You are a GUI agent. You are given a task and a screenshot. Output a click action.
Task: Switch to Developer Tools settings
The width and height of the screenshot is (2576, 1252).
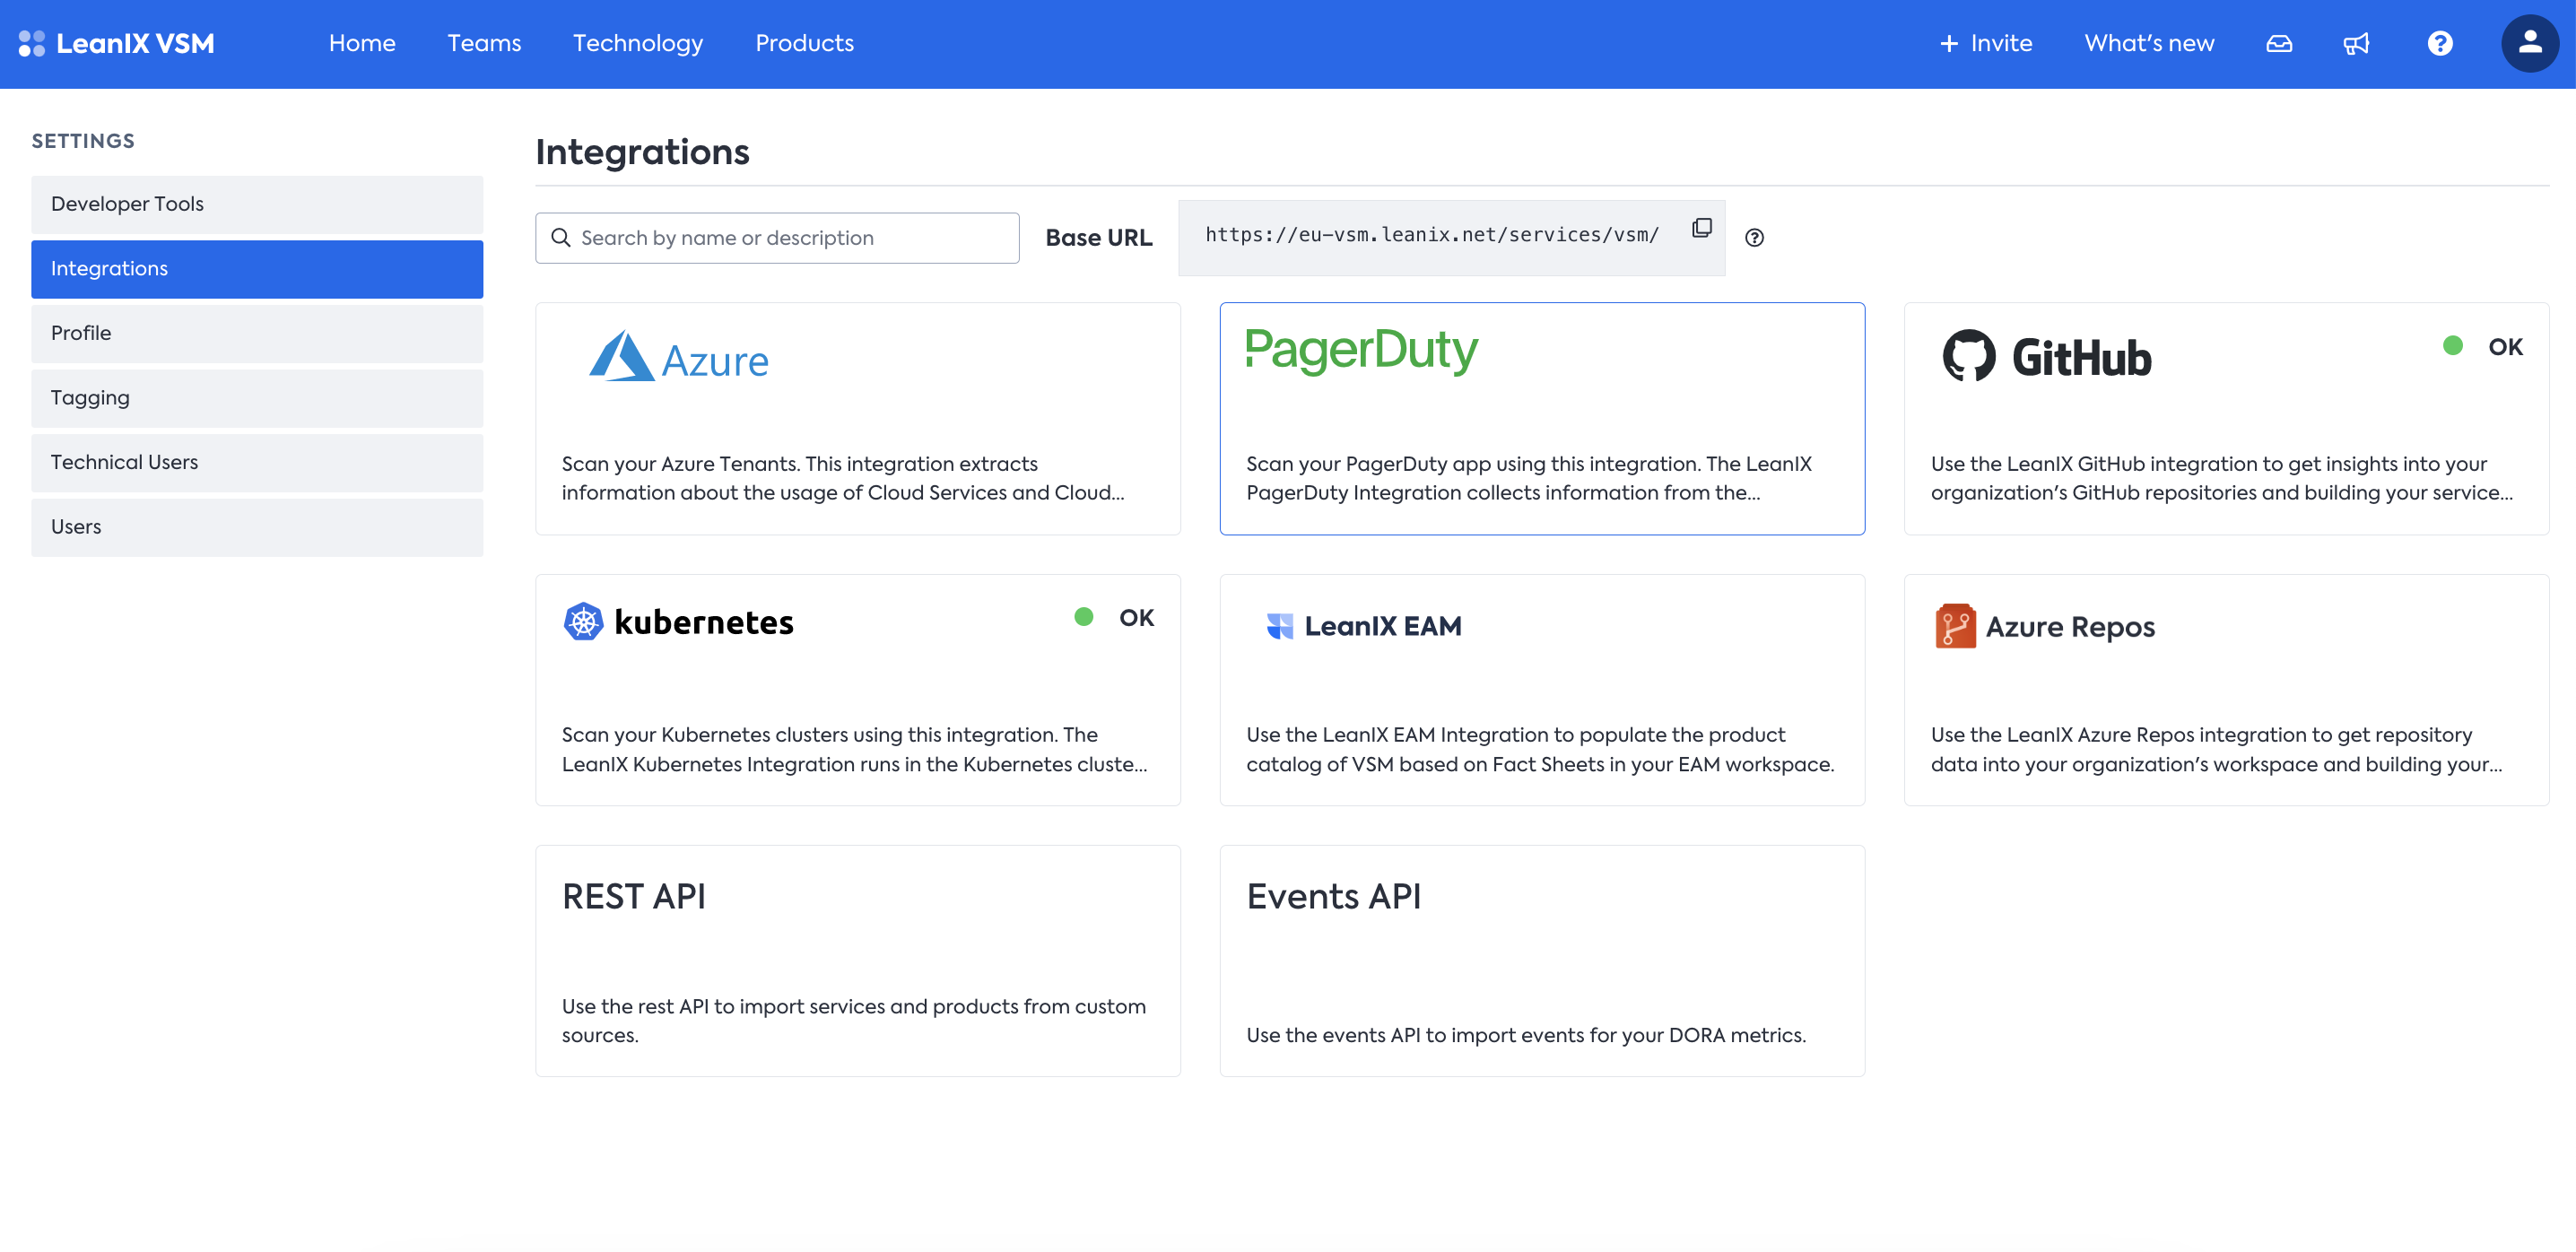click(257, 204)
